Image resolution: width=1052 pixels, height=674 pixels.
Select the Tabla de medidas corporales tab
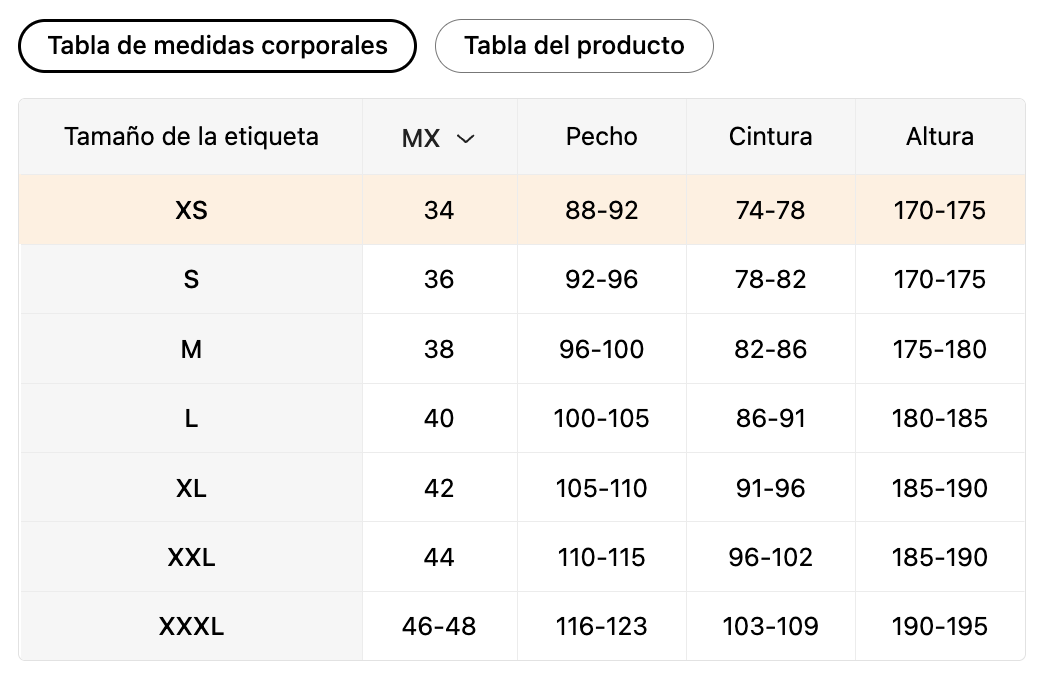point(217,46)
